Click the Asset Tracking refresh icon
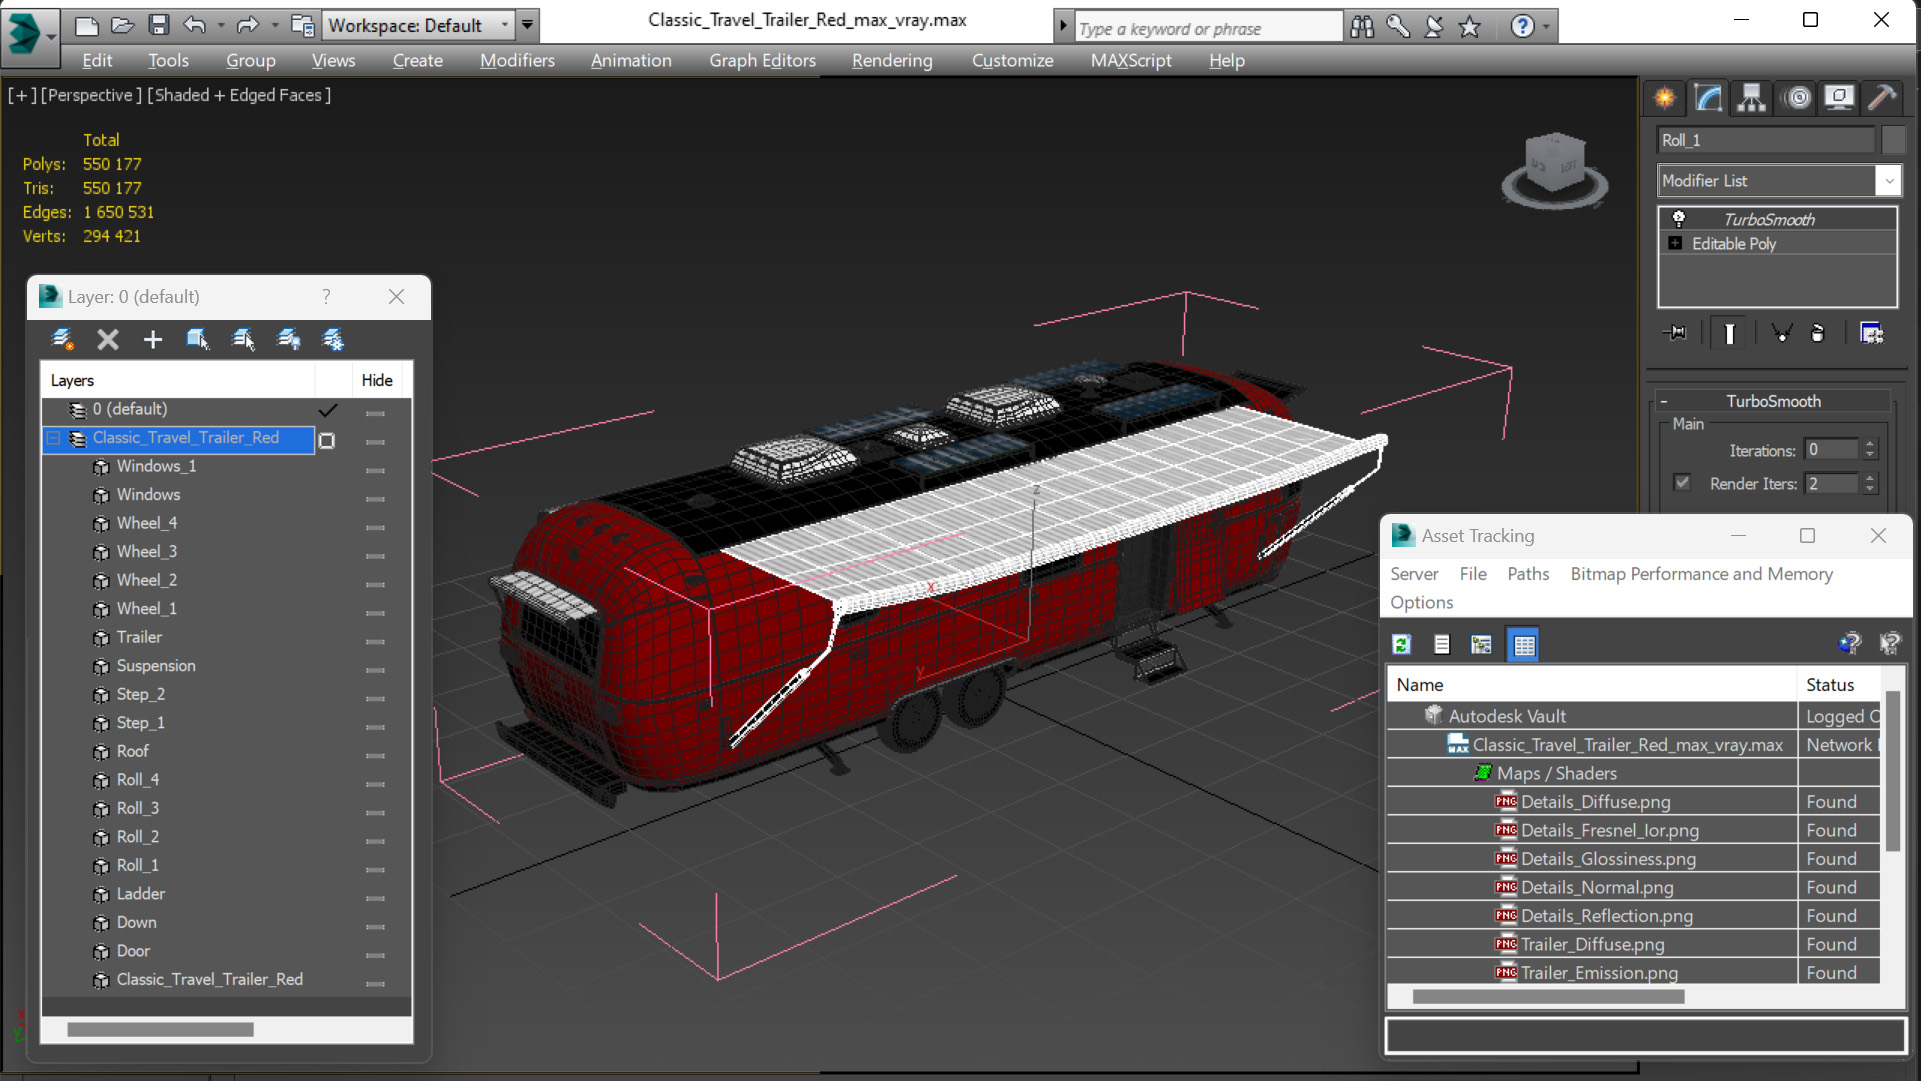Image resolution: width=1921 pixels, height=1081 pixels. click(1402, 645)
